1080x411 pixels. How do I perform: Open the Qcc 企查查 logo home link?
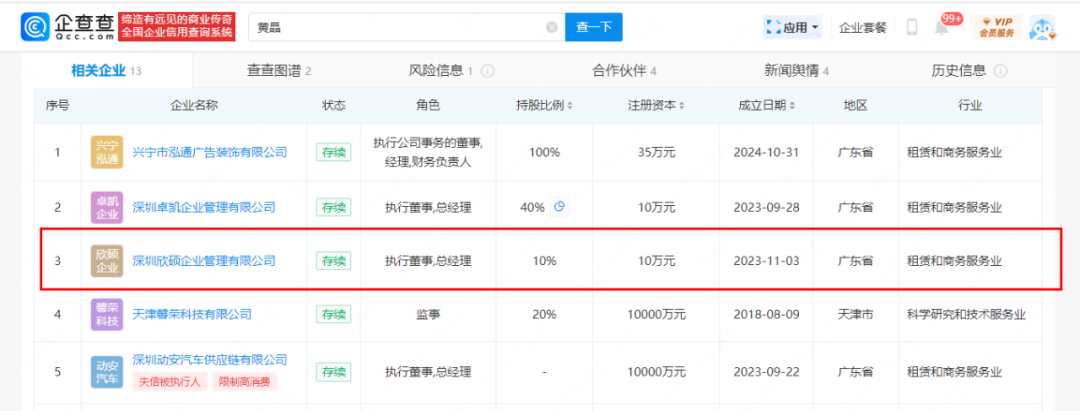(67, 27)
